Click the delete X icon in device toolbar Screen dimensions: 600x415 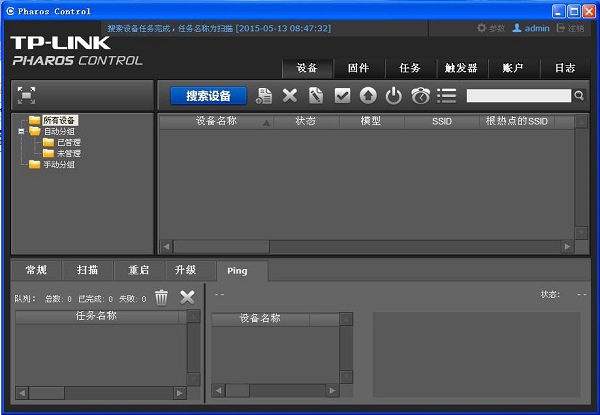(x=290, y=96)
